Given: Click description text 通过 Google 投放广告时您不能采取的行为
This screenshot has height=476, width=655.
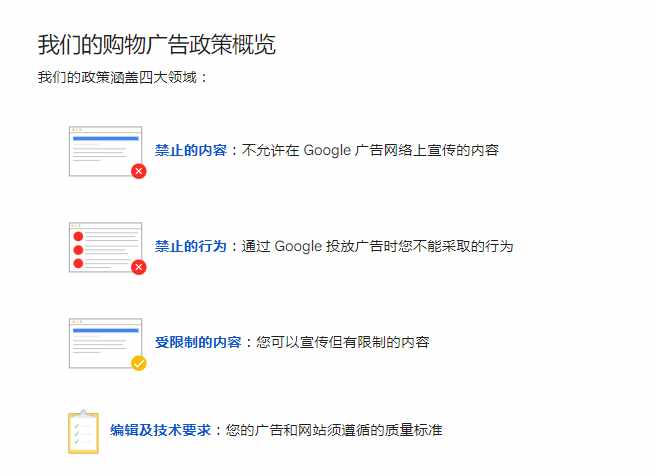Looking at the screenshot, I should click(x=377, y=246).
